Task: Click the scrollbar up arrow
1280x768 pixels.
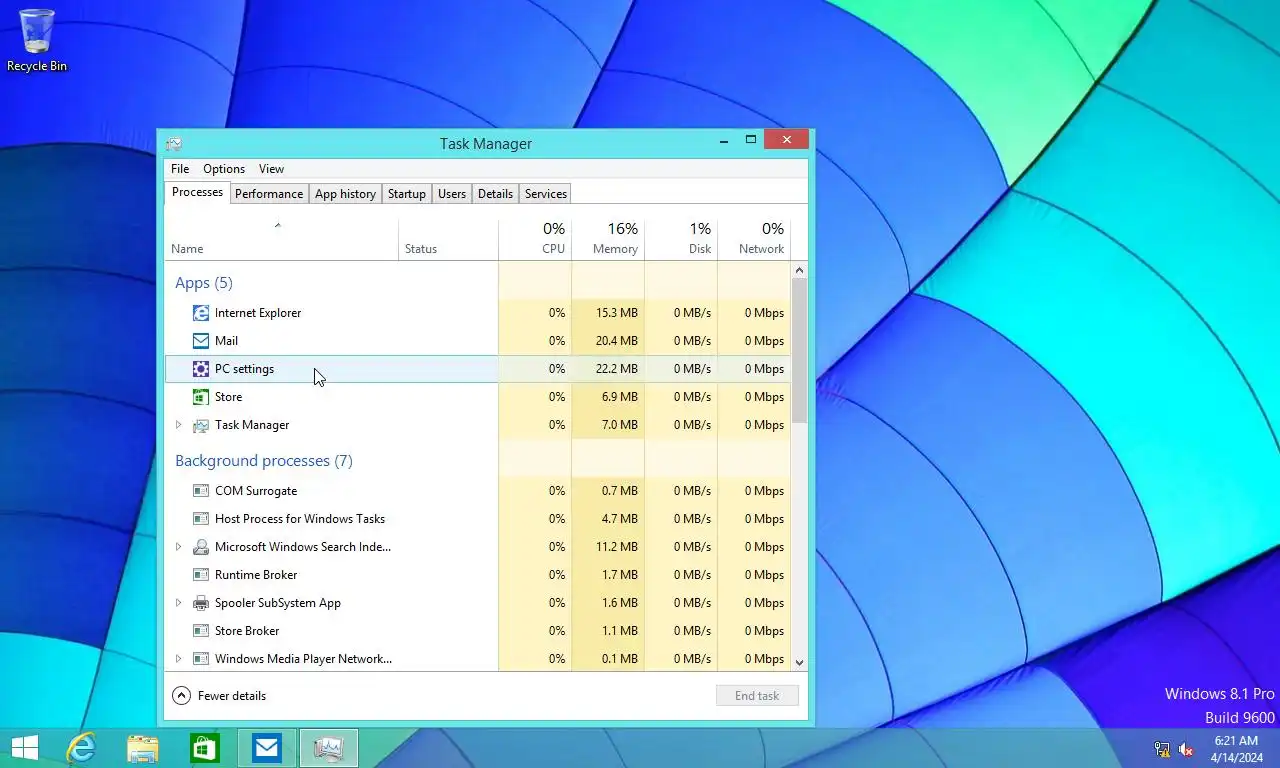Action: point(799,270)
